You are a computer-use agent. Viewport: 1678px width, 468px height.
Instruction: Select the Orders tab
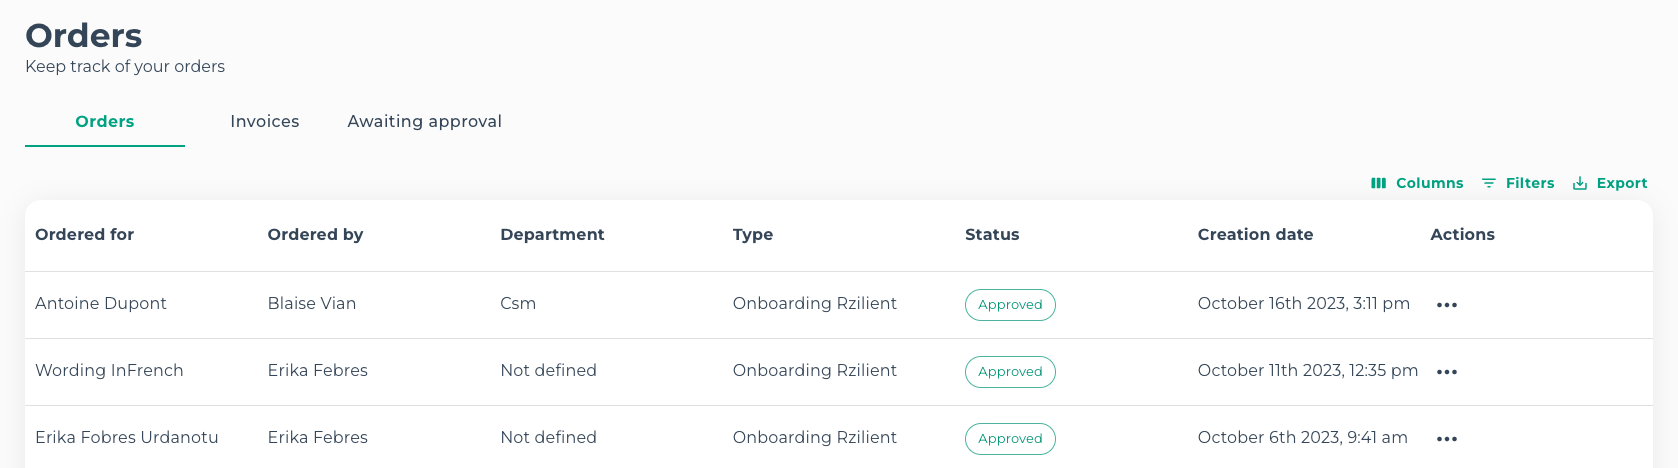pos(105,121)
